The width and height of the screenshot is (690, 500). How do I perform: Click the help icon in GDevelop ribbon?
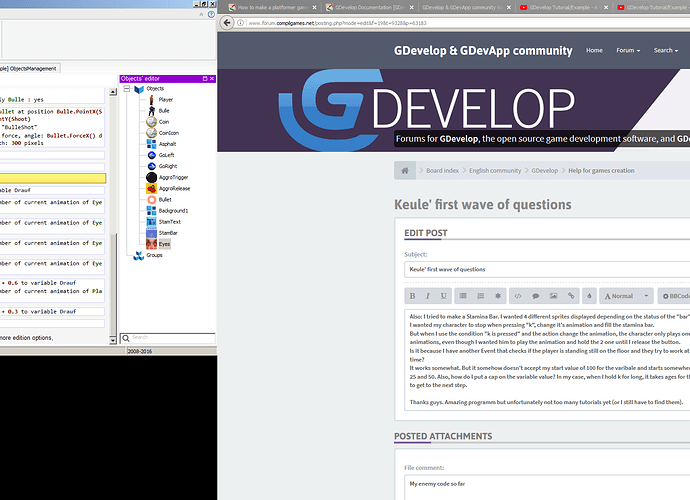click(x=211, y=15)
